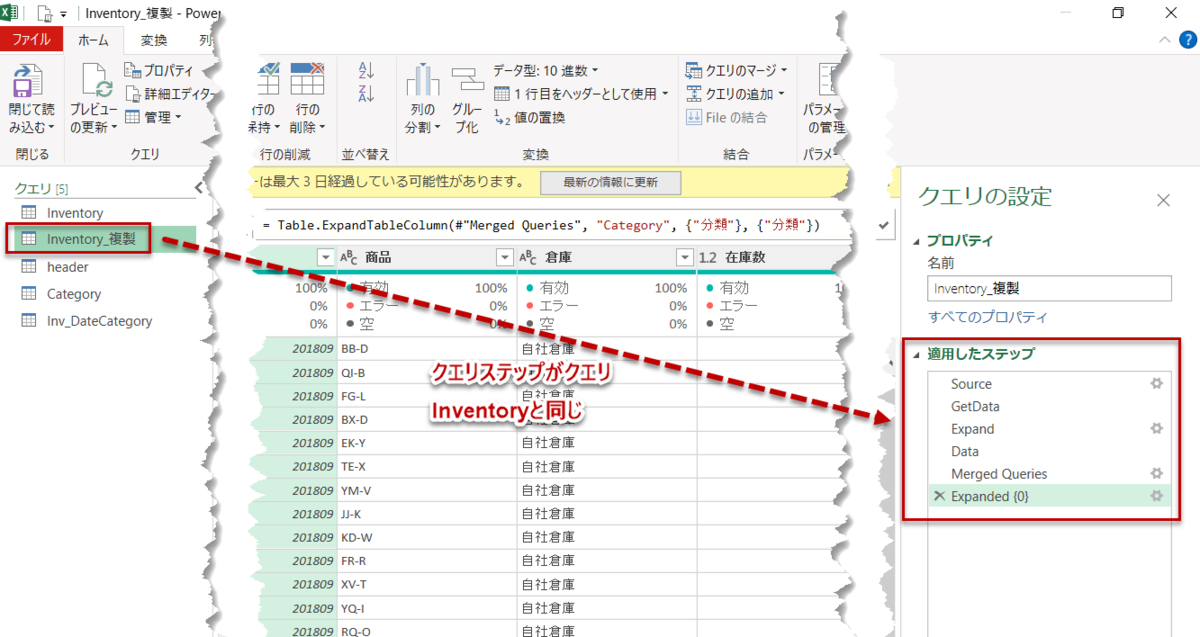
Task: Click Keep Rows (行の保持) icon
Action: coord(268,79)
